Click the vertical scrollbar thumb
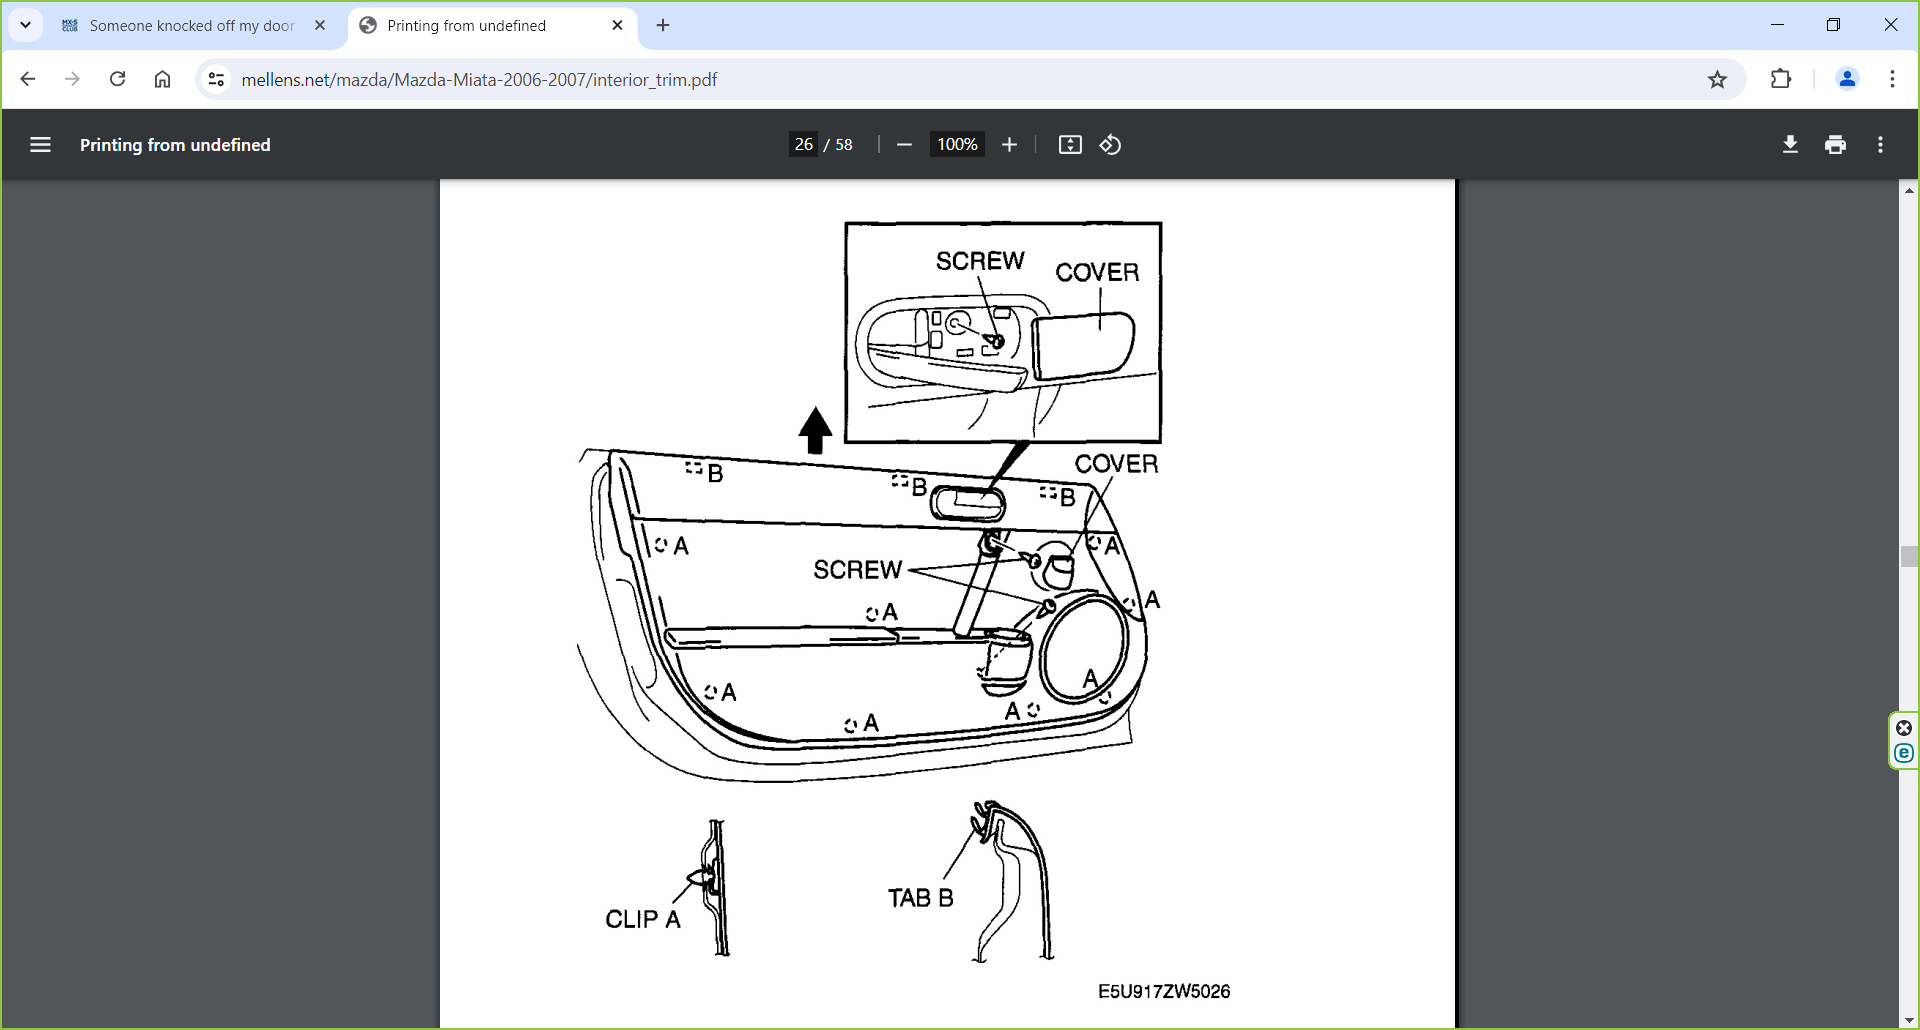The height and width of the screenshot is (1030, 1920). click(x=1908, y=557)
